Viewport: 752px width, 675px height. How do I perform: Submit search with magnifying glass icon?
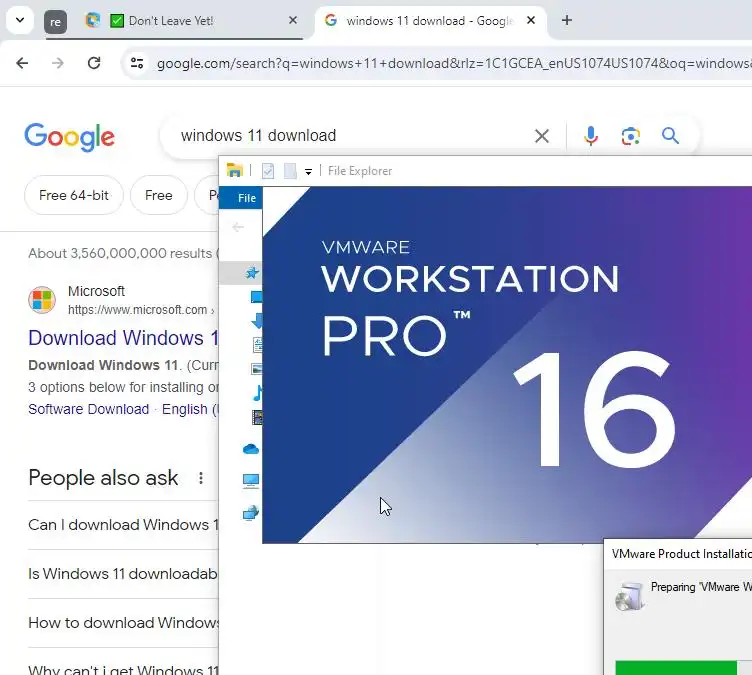[x=670, y=136]
